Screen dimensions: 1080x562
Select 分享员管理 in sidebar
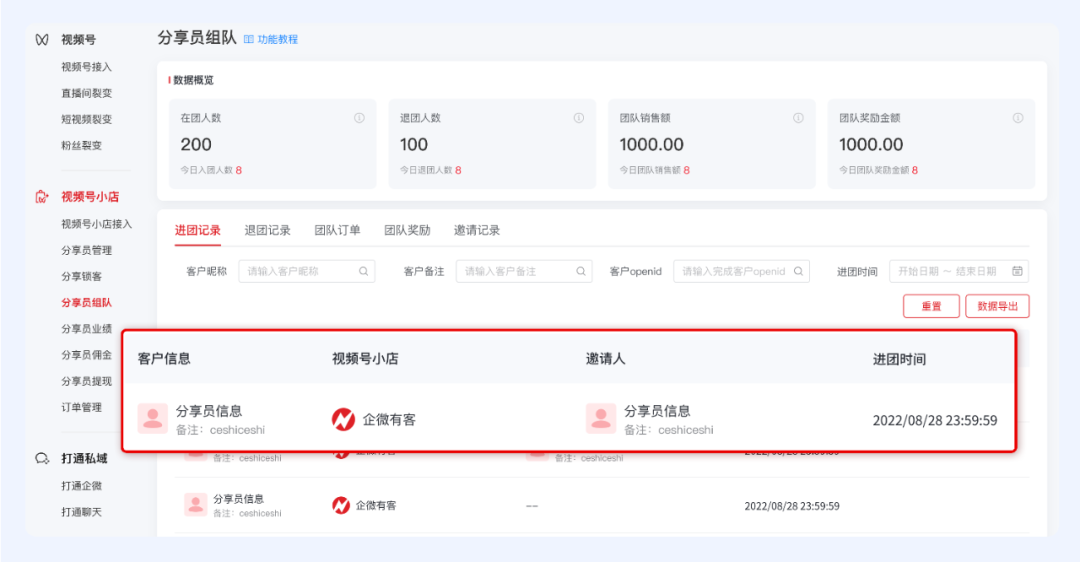click(x=86, y=250)
